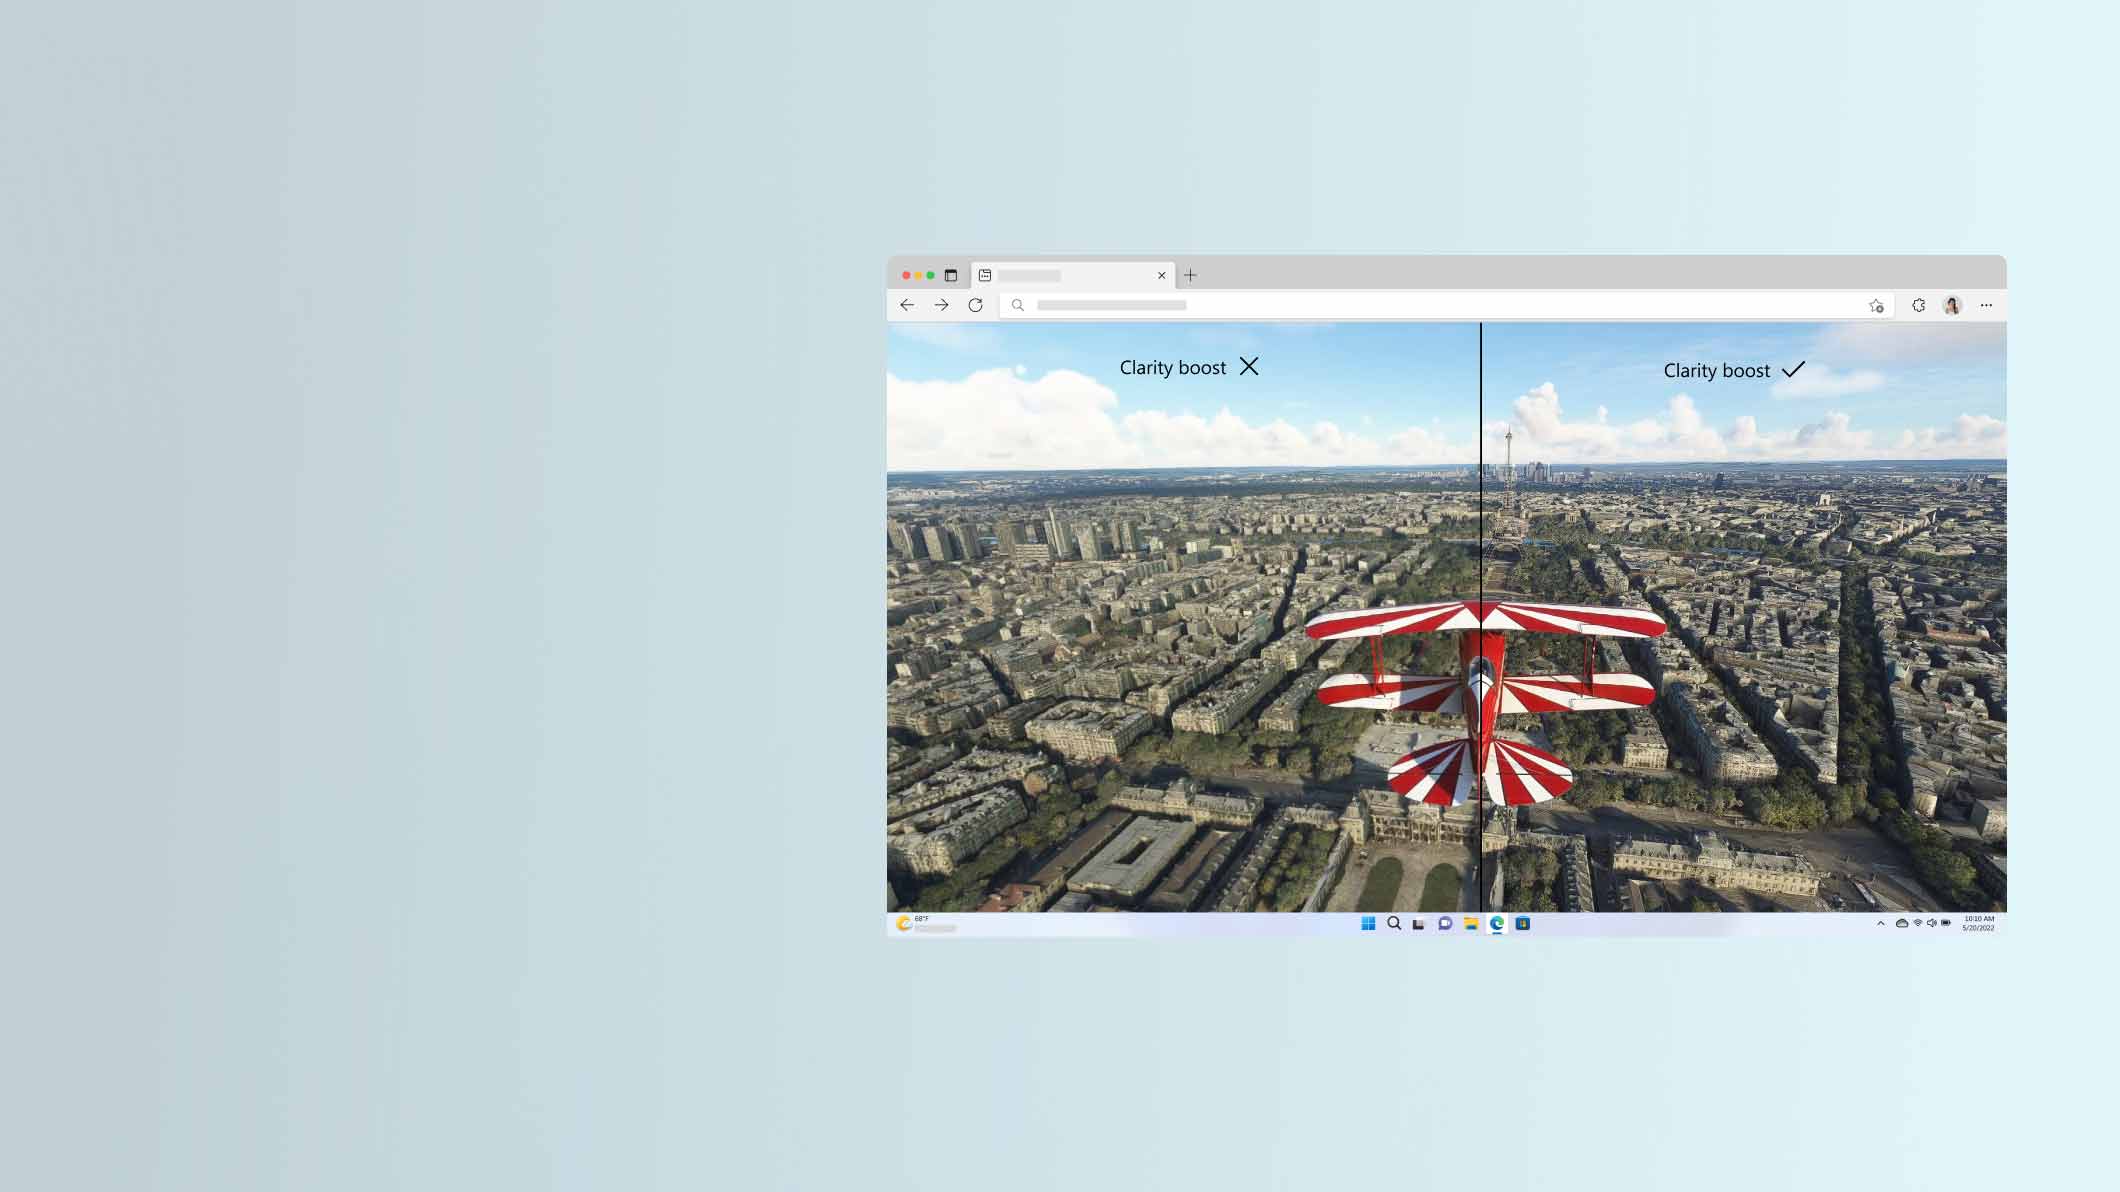Open the Chat app on taskbar
The height and width of the screenshot is (1192, 2120).
point(1445,923)
